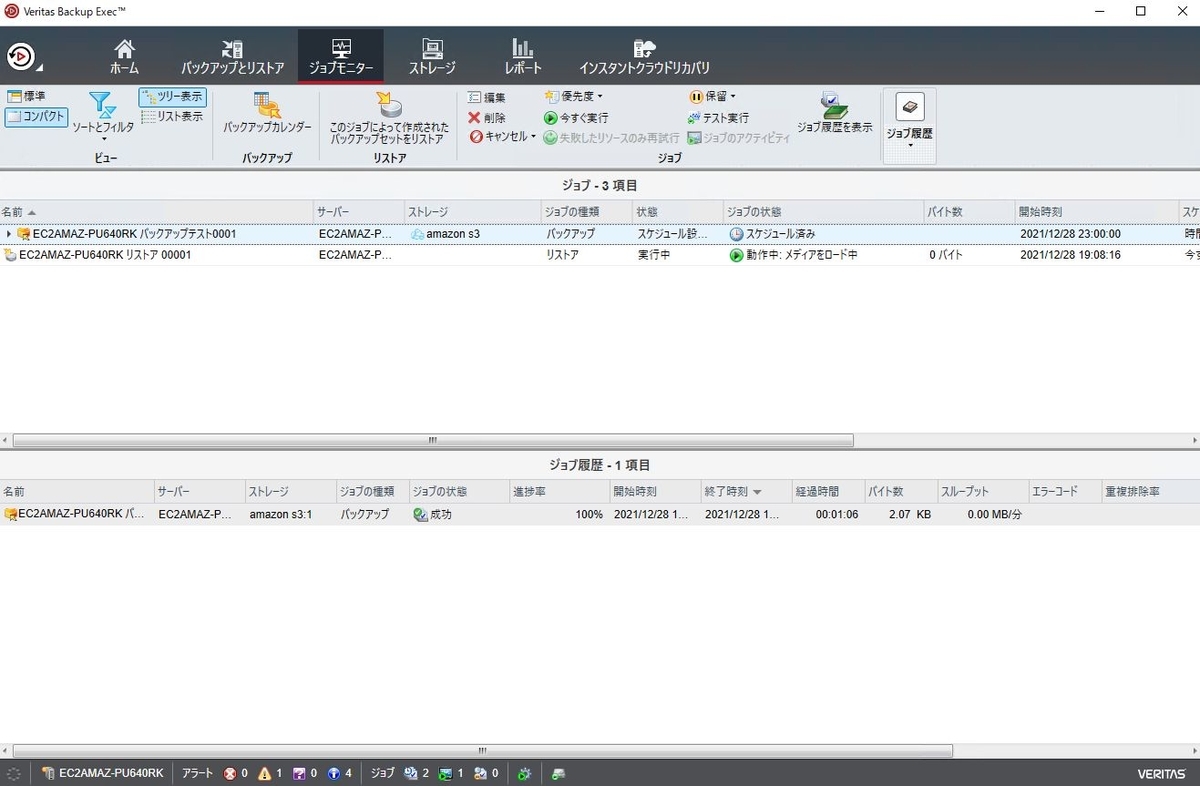Click the held jobs count icon

click(480, 773)
